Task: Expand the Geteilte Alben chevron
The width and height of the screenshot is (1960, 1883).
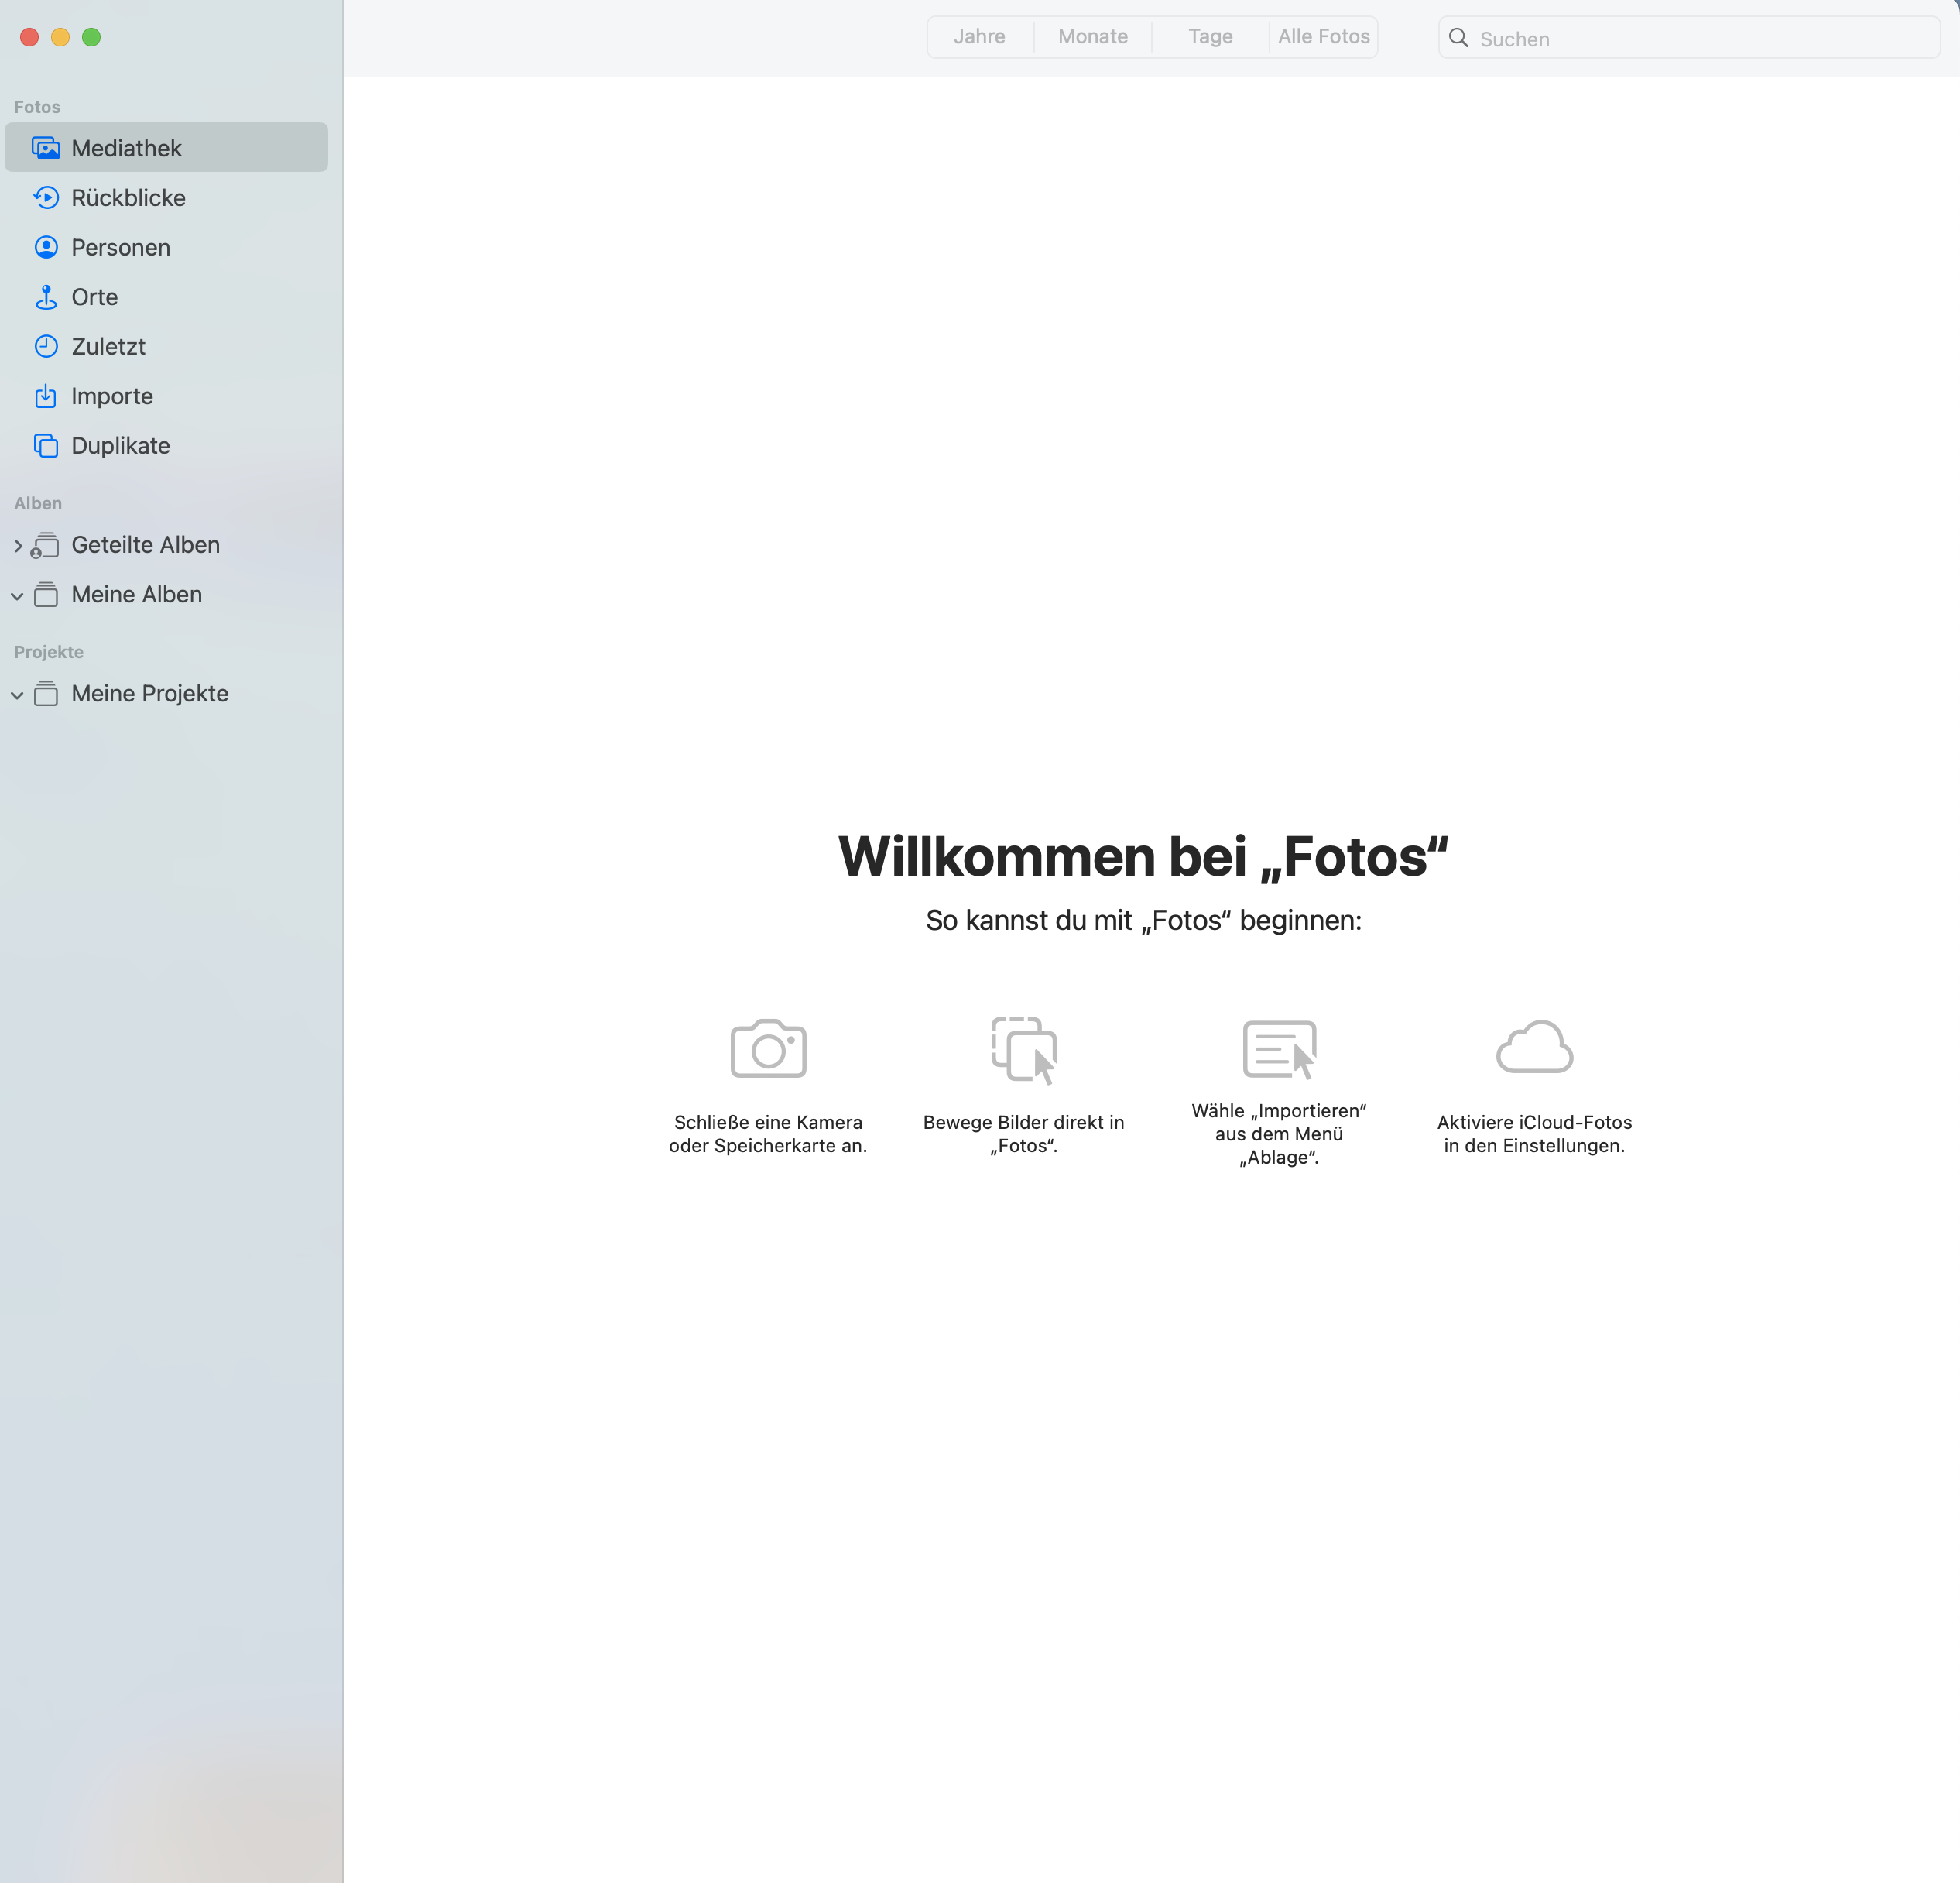Action: pos(18,546)
